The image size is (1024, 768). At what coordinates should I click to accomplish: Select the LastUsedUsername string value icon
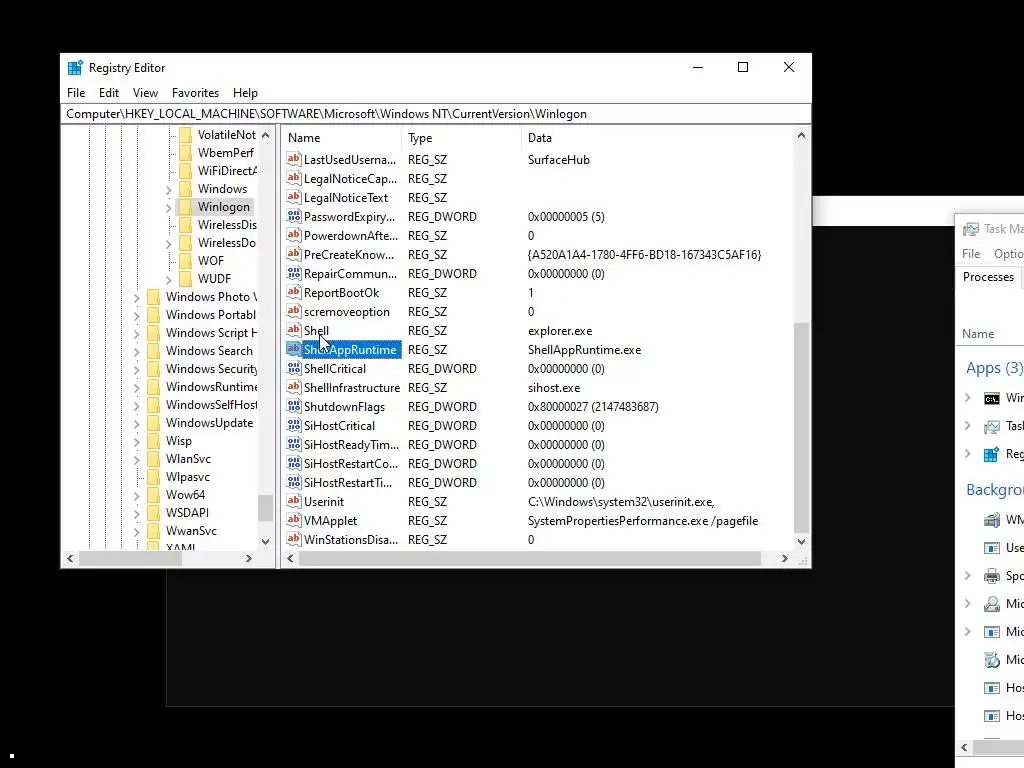294,159
